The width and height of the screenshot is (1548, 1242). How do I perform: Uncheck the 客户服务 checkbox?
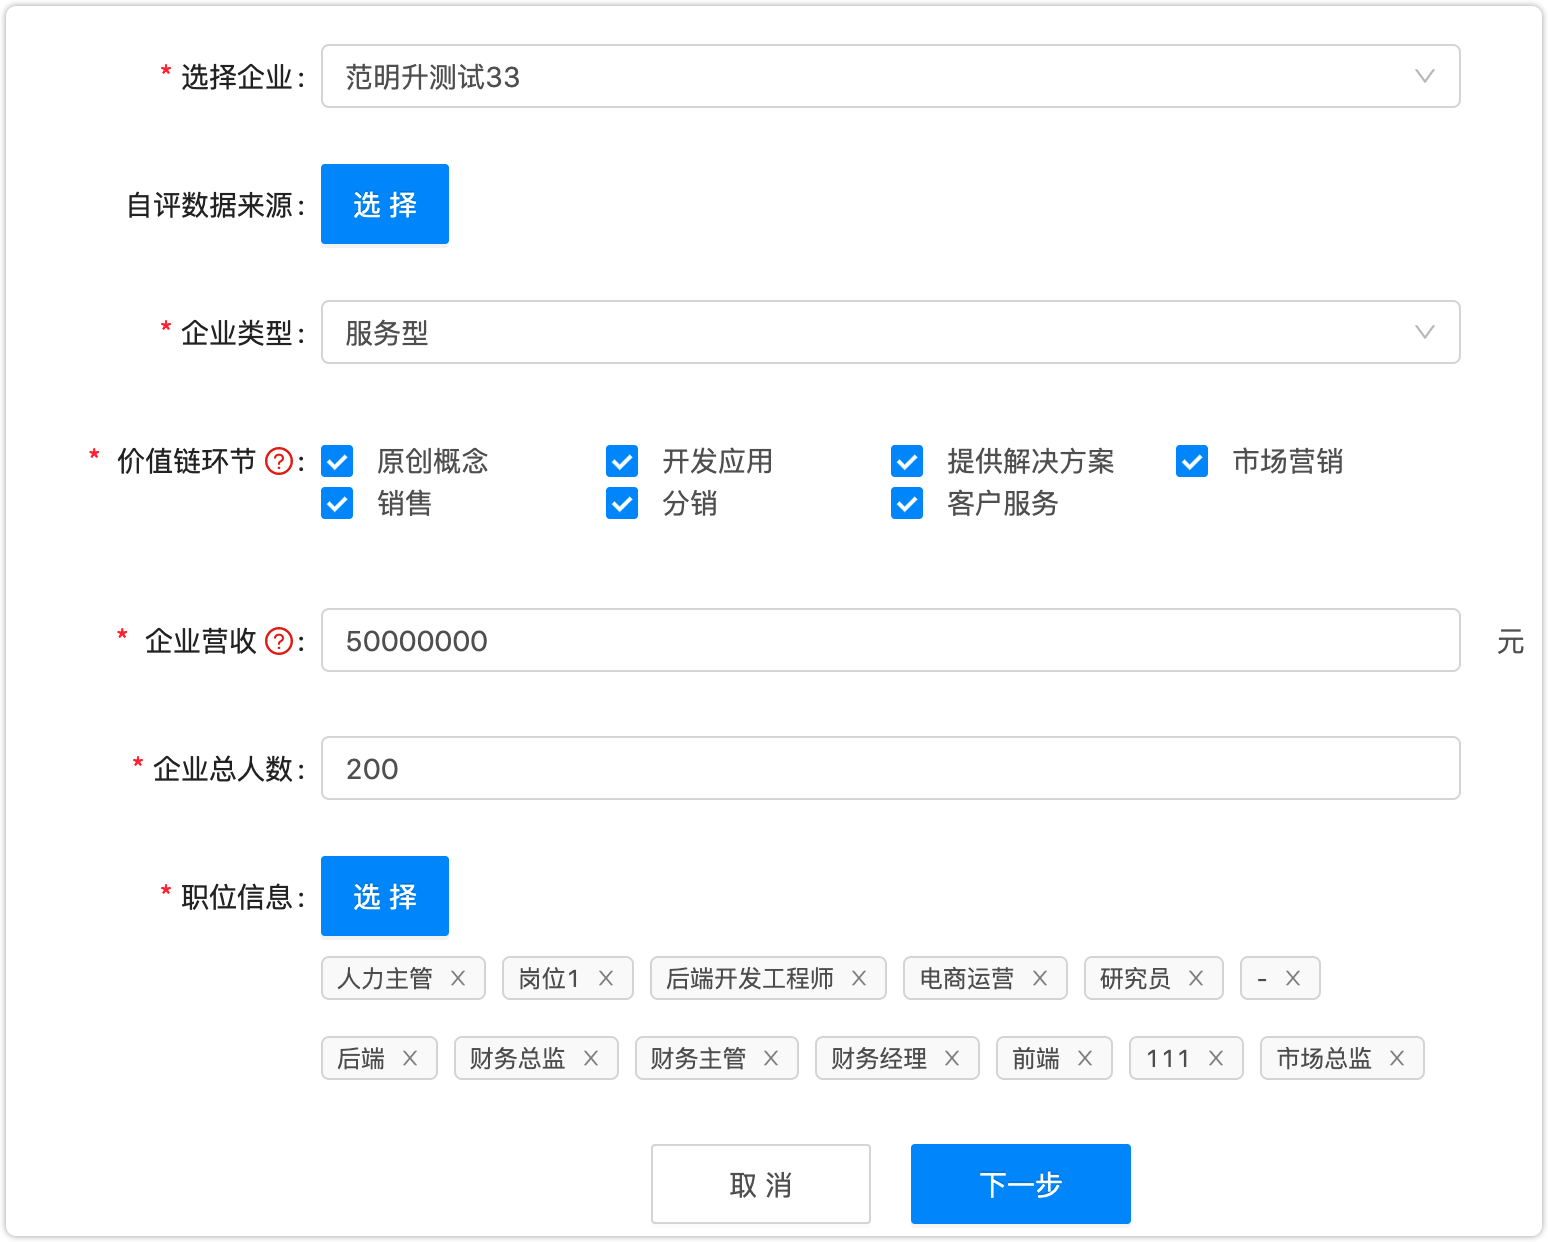click(907, 503)
